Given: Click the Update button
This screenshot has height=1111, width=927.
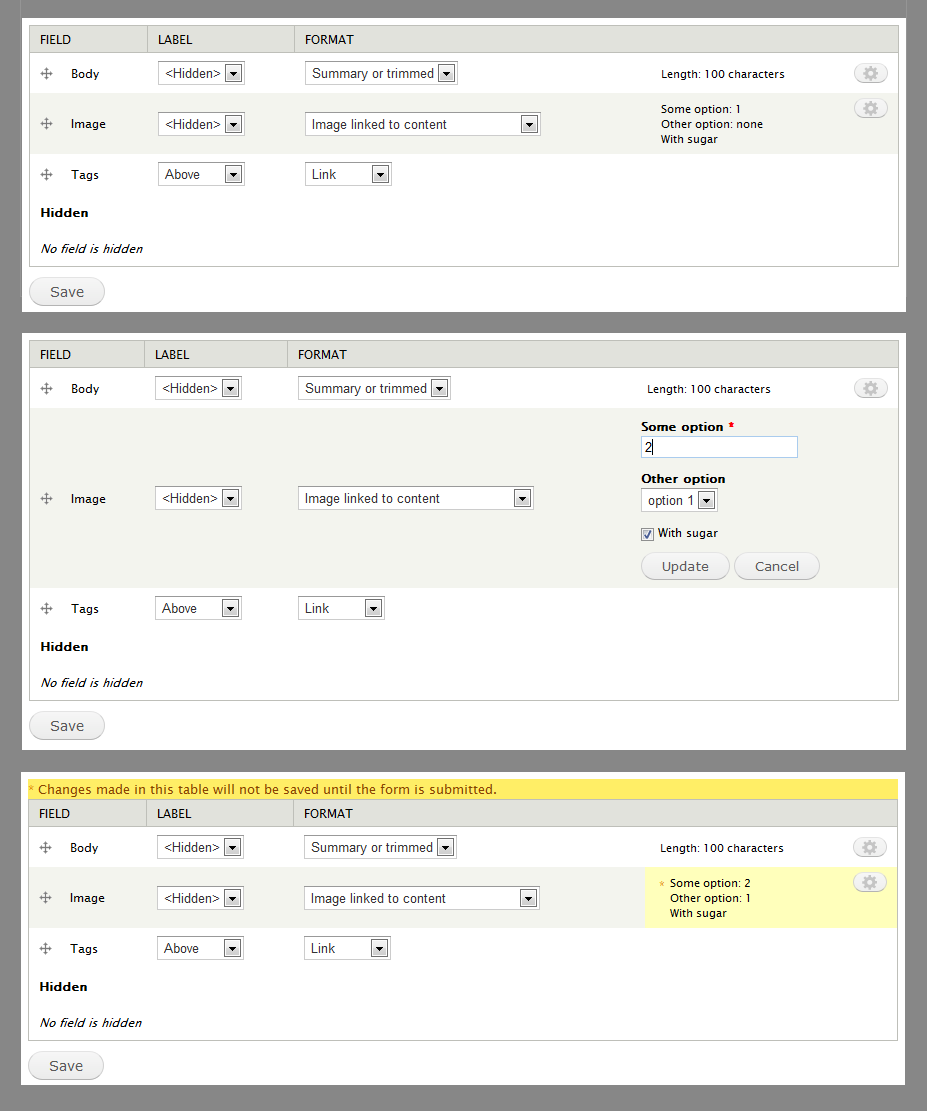Looking at the screenshot, I should [x=685, y=566].
